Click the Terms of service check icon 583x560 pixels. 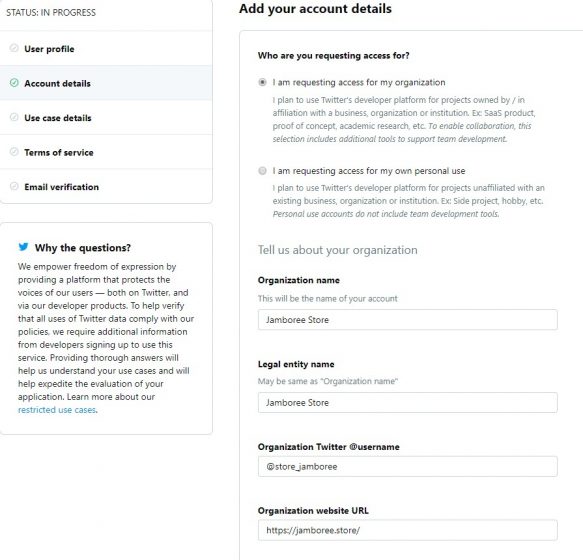pyautogui.click(x=14, y=152)
